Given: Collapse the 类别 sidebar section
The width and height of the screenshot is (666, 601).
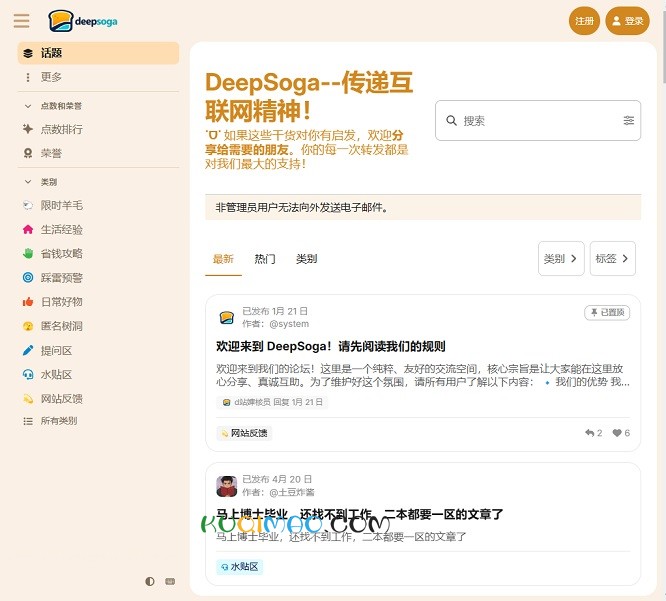Looking at the screenshot, I should coord(41,182).
